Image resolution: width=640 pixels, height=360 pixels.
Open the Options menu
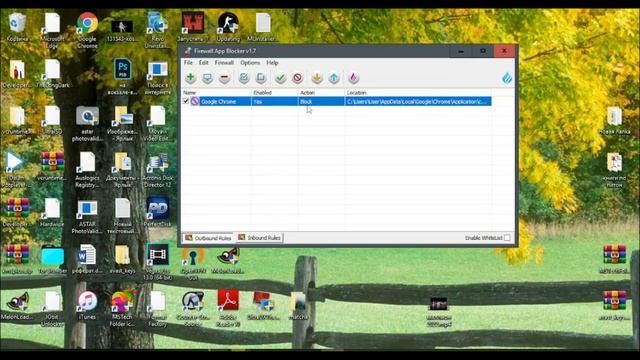pyautogui.click(x=250, y=63)
